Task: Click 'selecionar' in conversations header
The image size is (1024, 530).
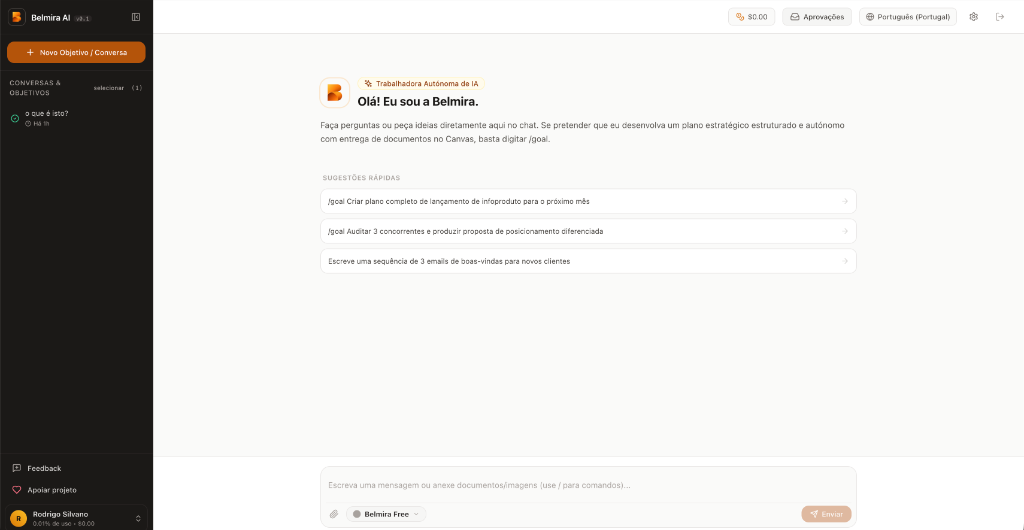Action: [108, 88]
